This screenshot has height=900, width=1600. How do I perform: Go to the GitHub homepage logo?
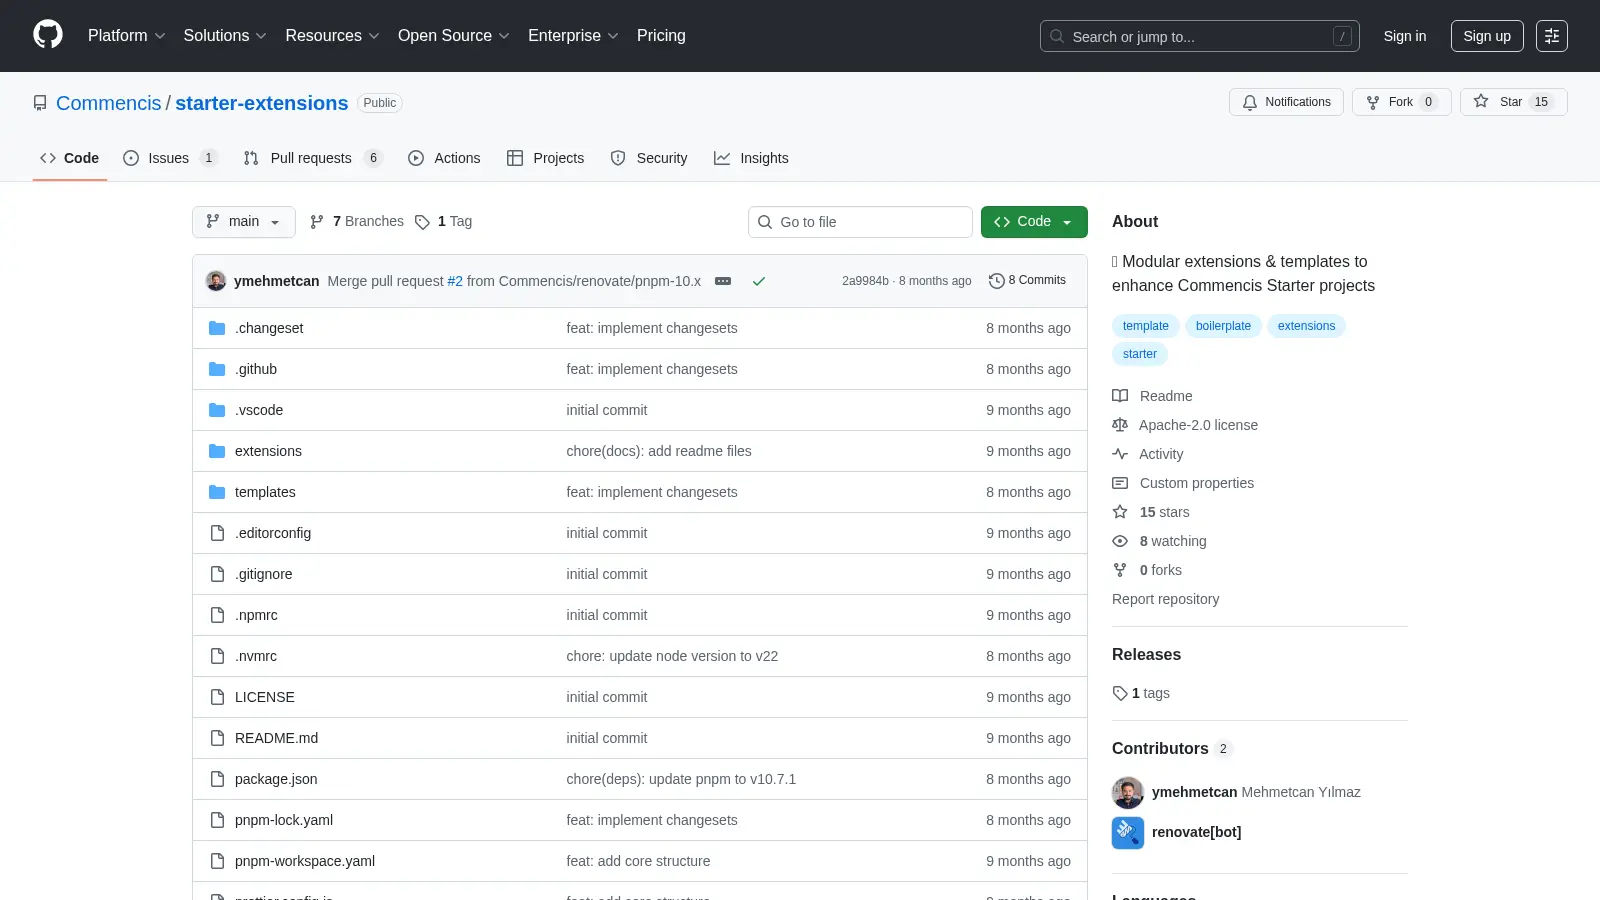coord(48,35)
